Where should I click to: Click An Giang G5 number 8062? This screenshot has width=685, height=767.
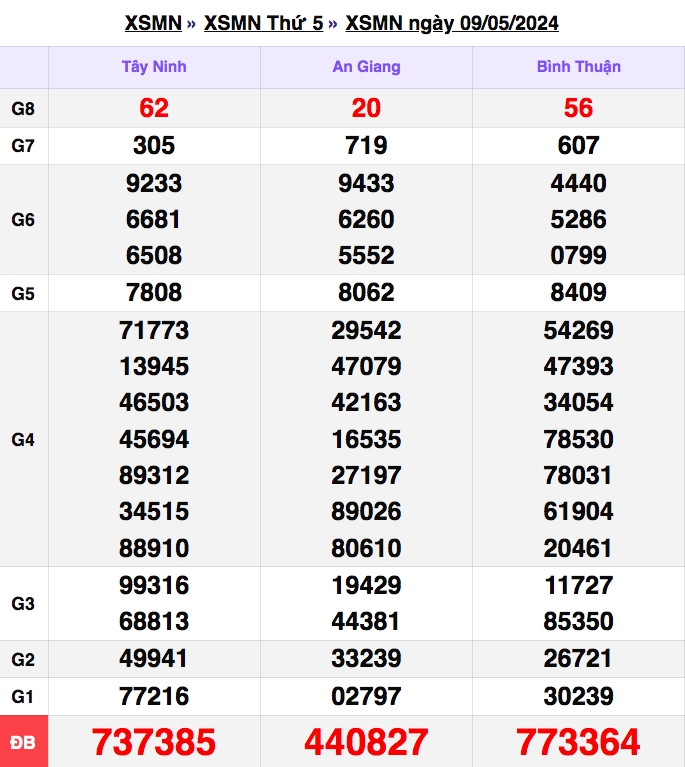tap(366, 293)
